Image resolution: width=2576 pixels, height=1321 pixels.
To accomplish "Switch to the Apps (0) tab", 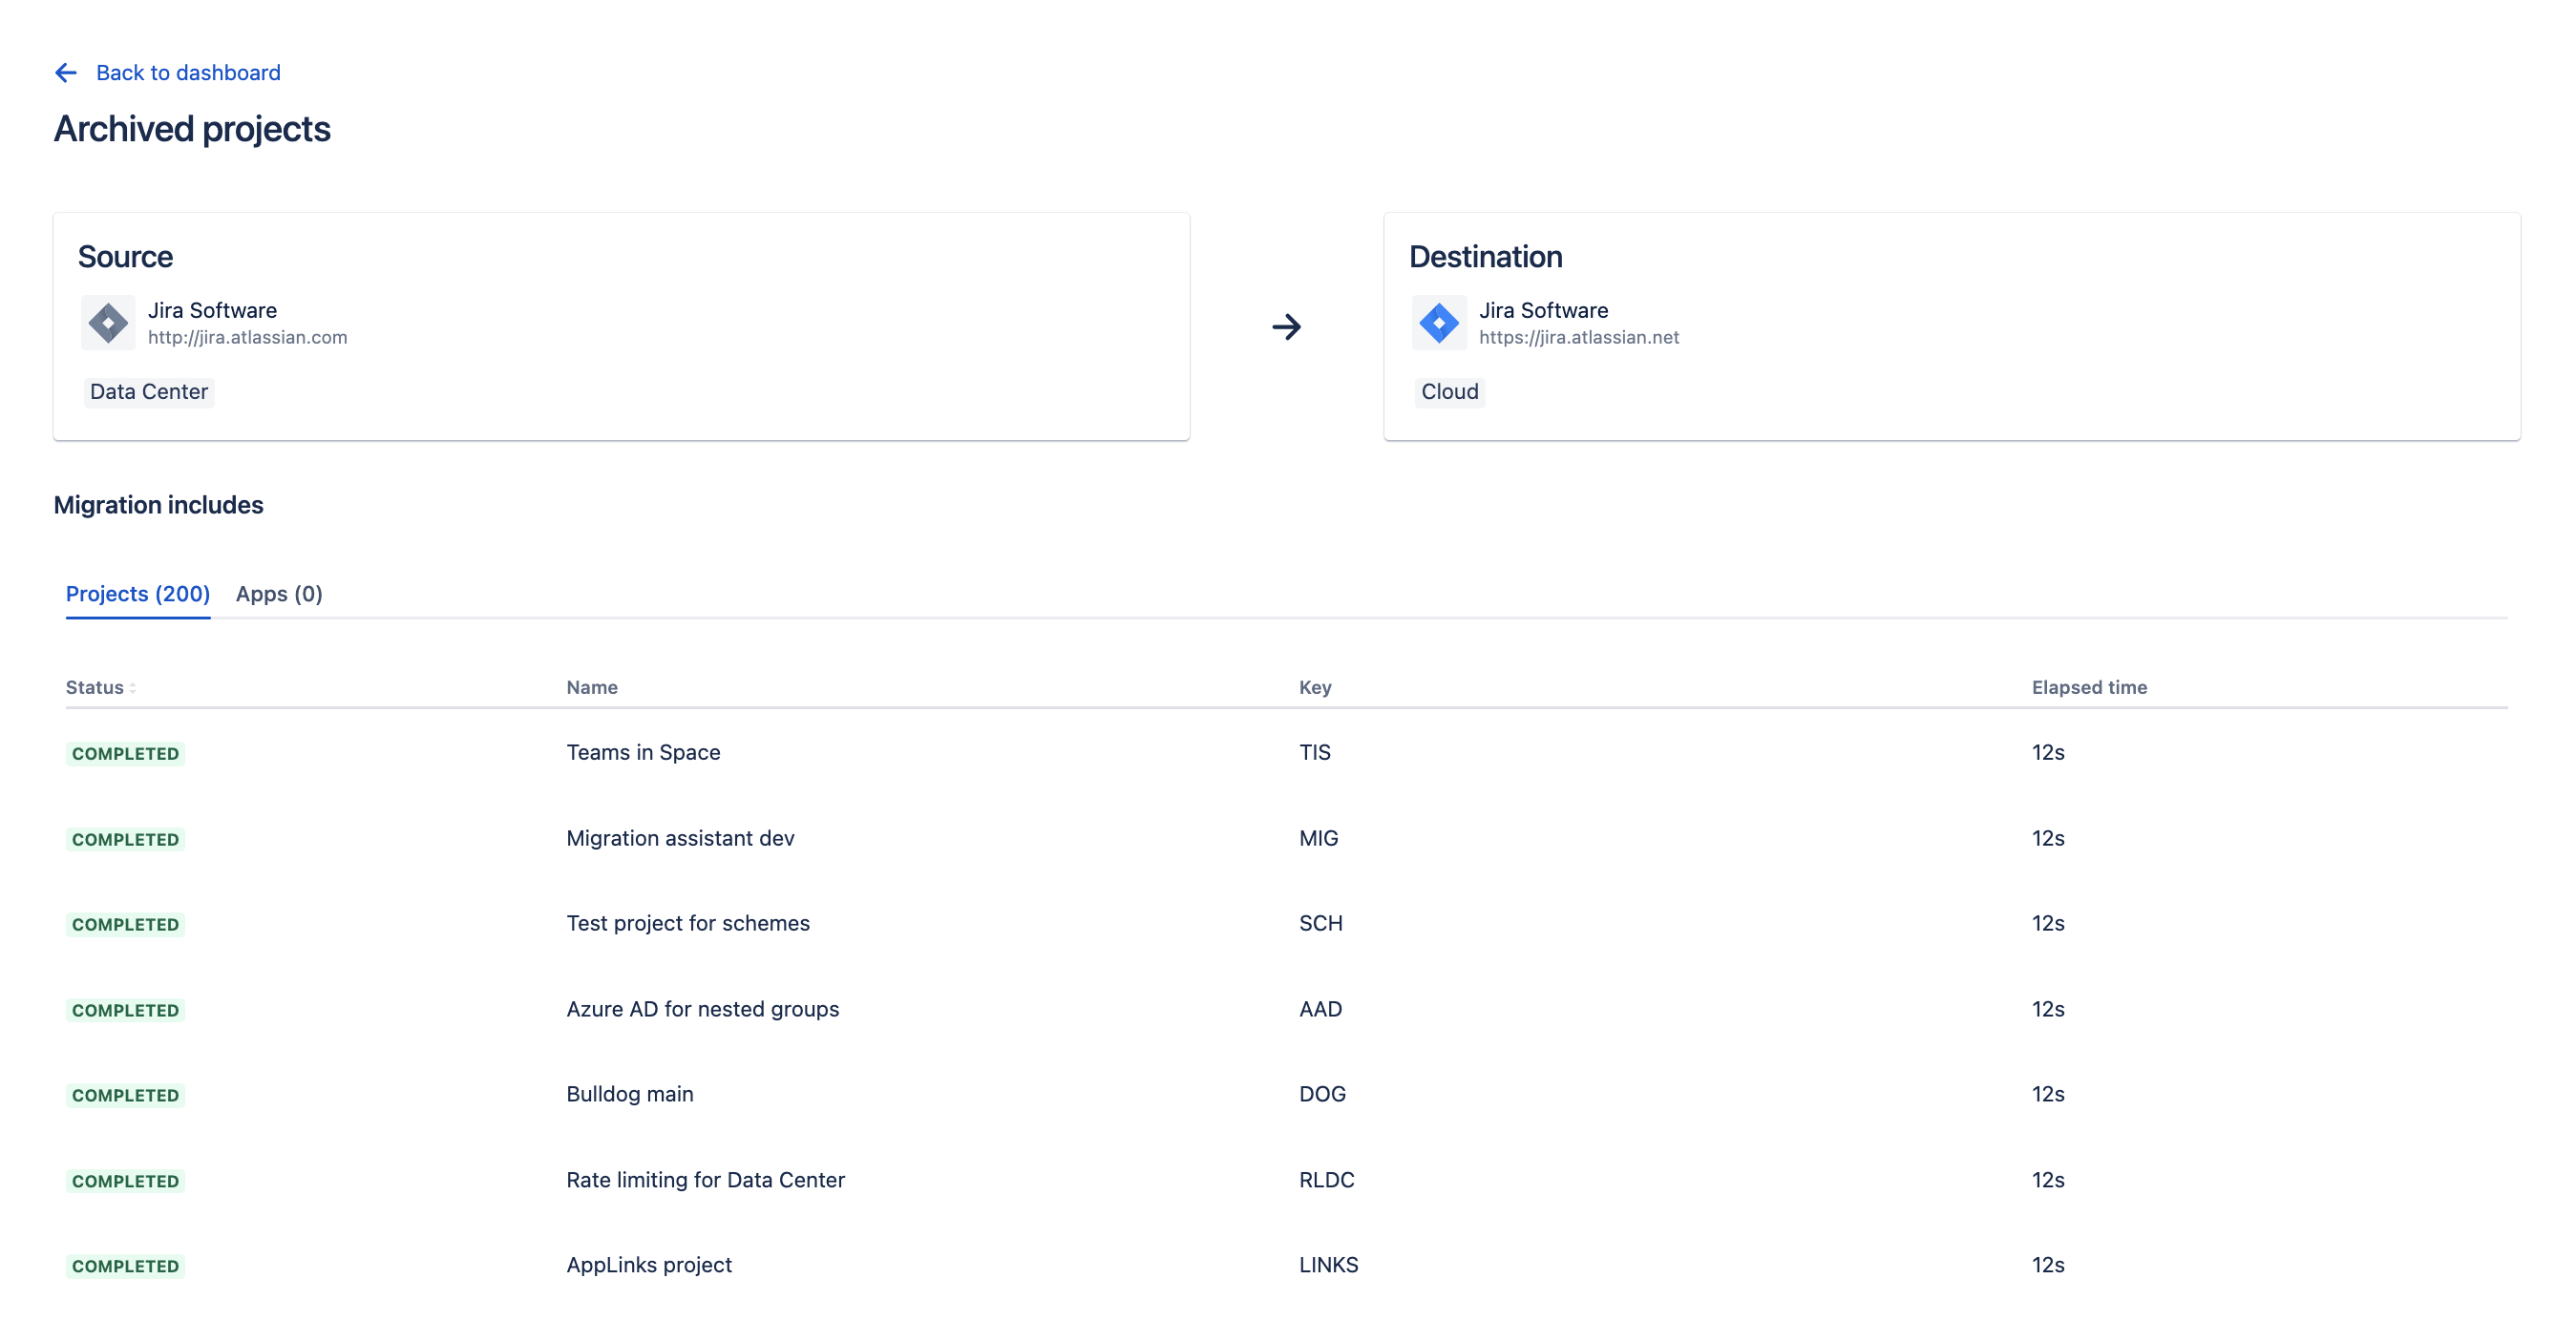I will [x=279, y=594].
